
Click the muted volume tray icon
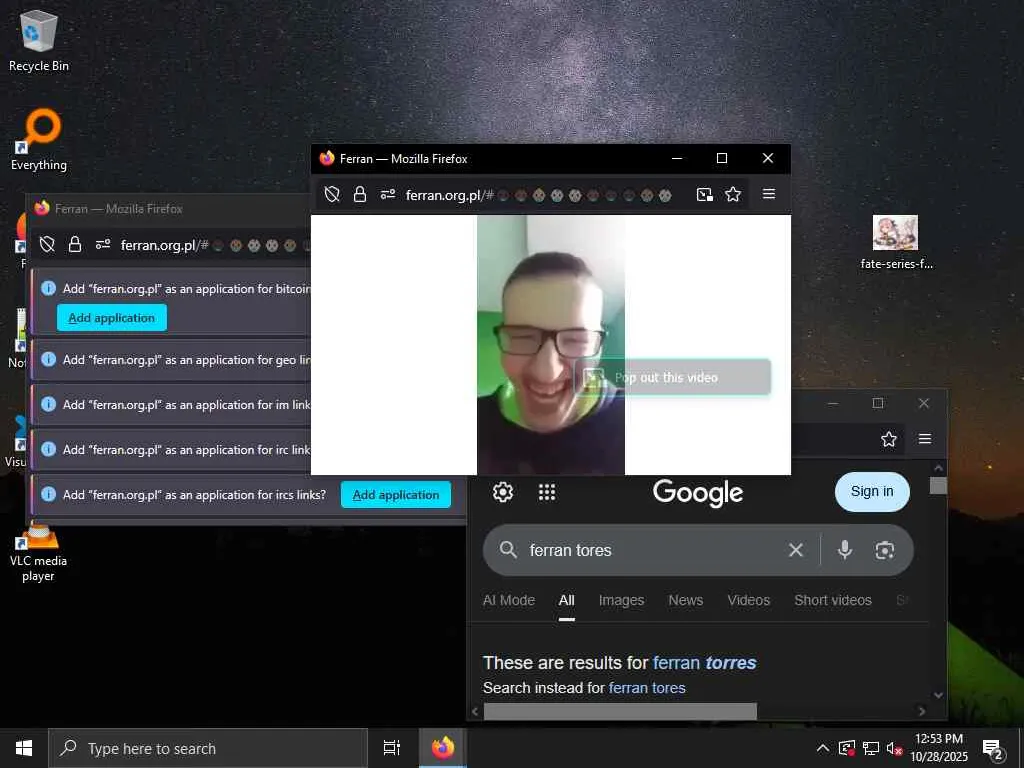[894, 748]
